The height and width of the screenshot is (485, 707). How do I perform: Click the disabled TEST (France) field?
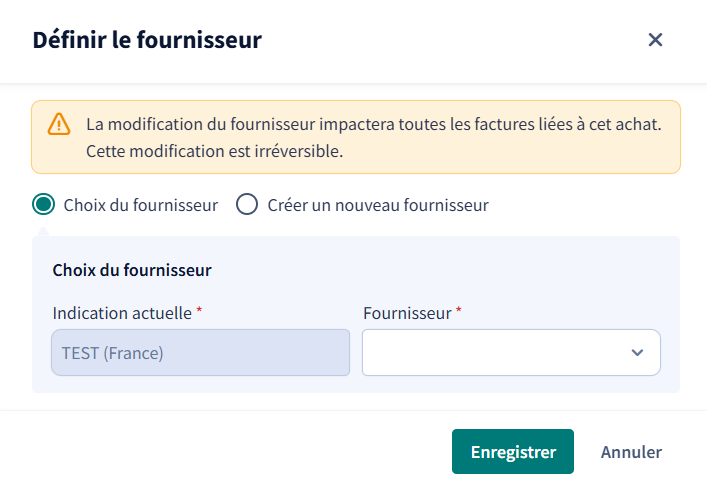[201, 352]
